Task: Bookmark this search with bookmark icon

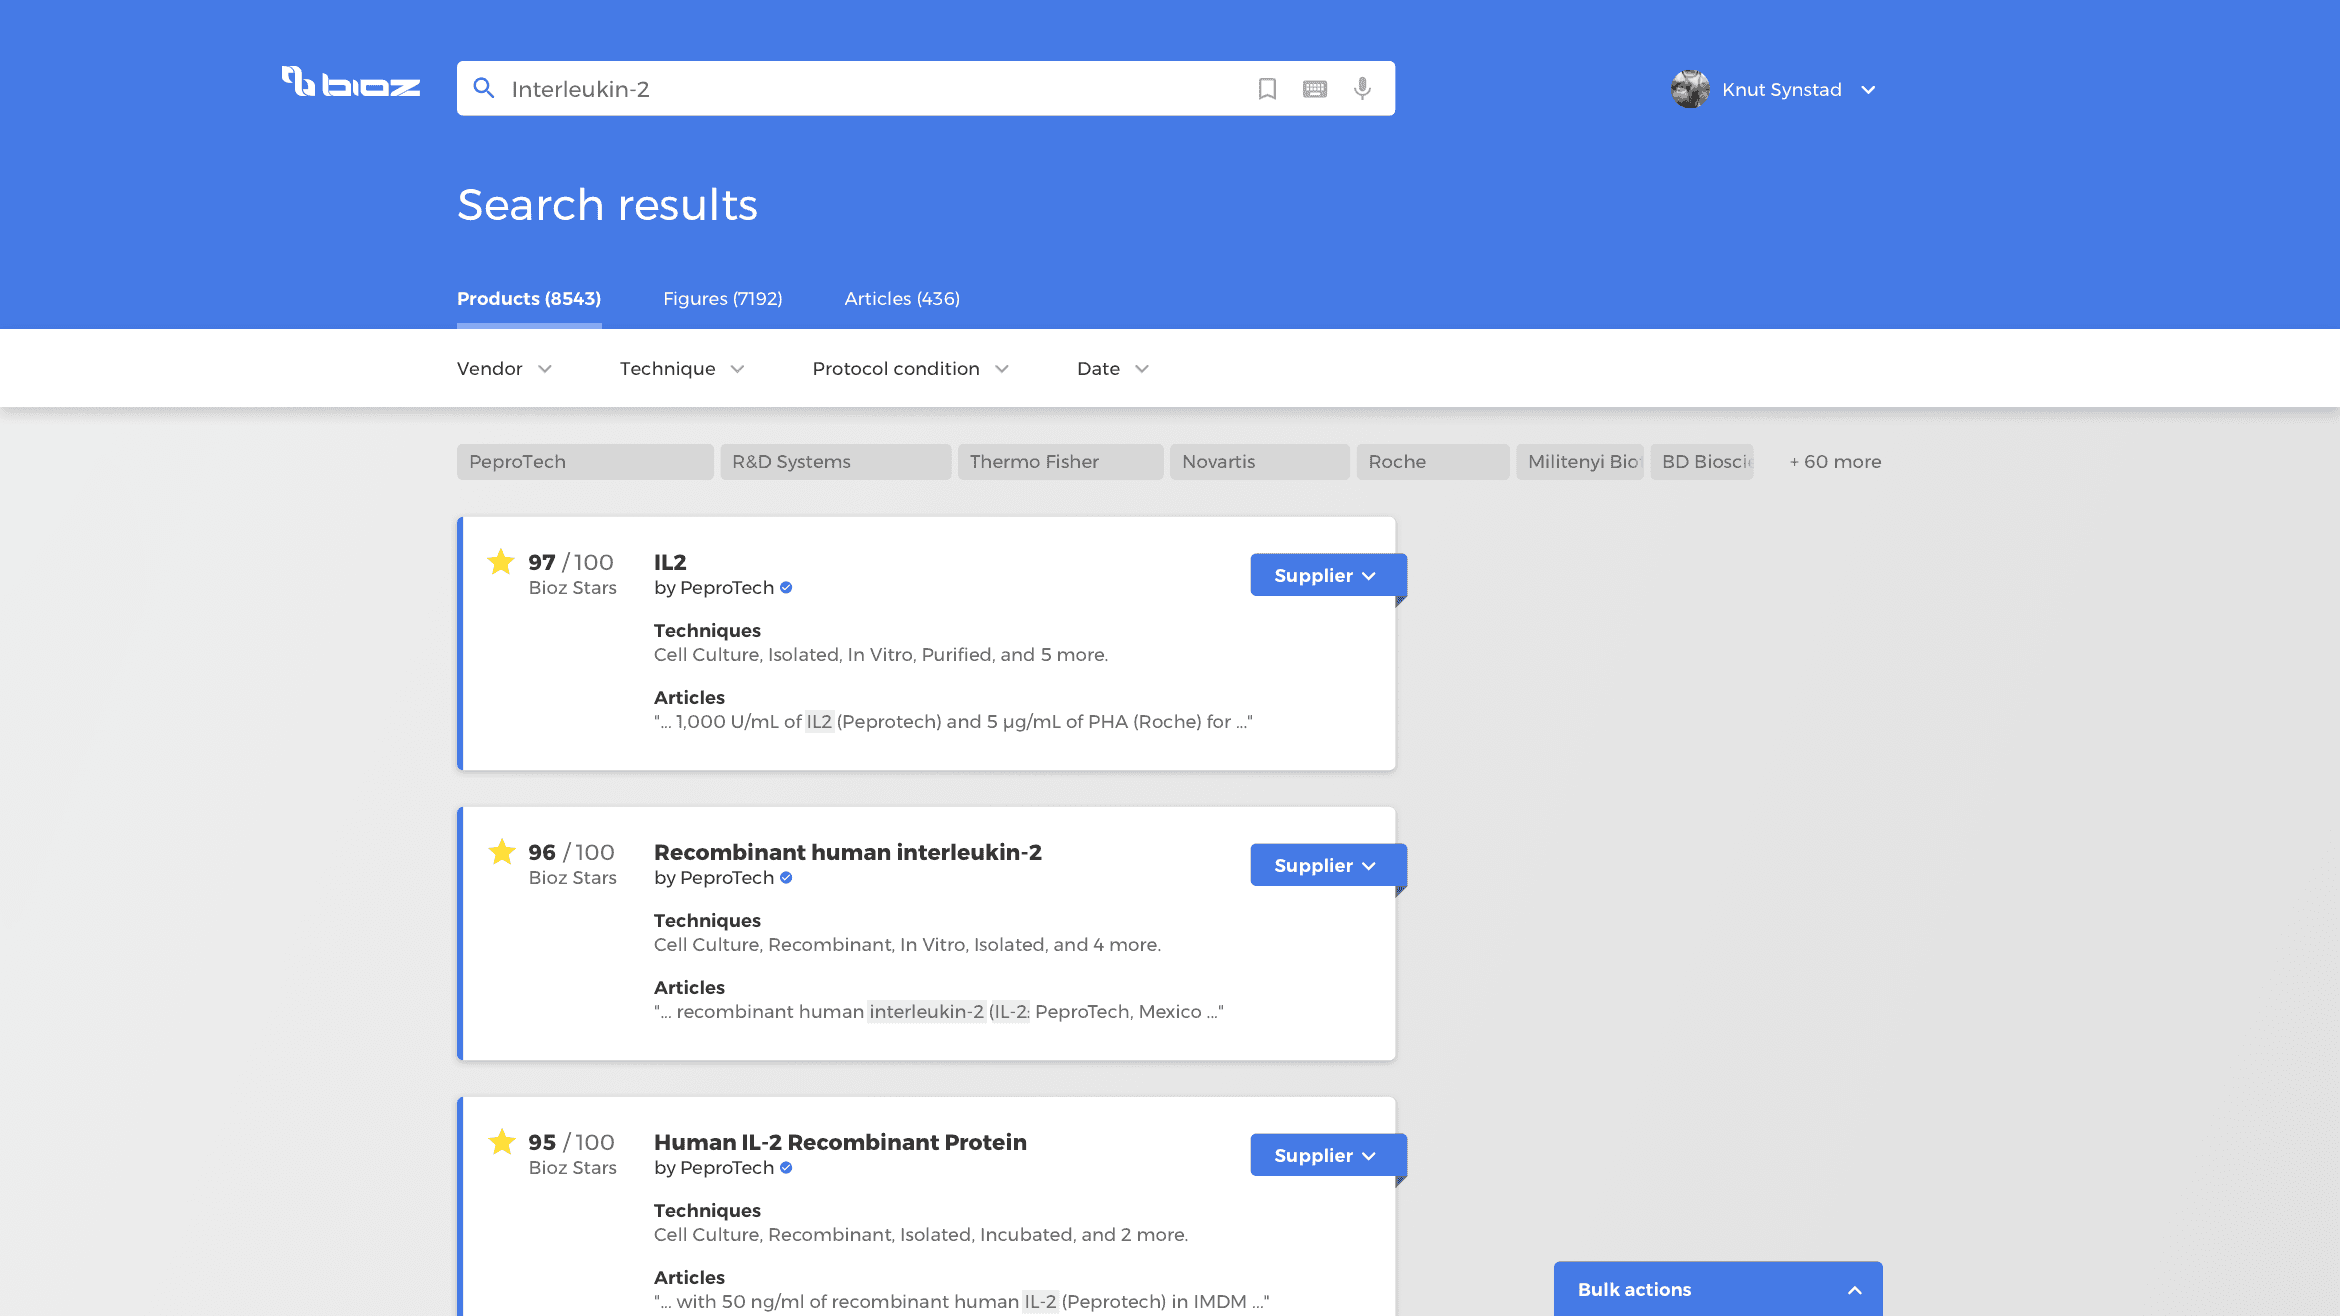Action: [1267, 89]
